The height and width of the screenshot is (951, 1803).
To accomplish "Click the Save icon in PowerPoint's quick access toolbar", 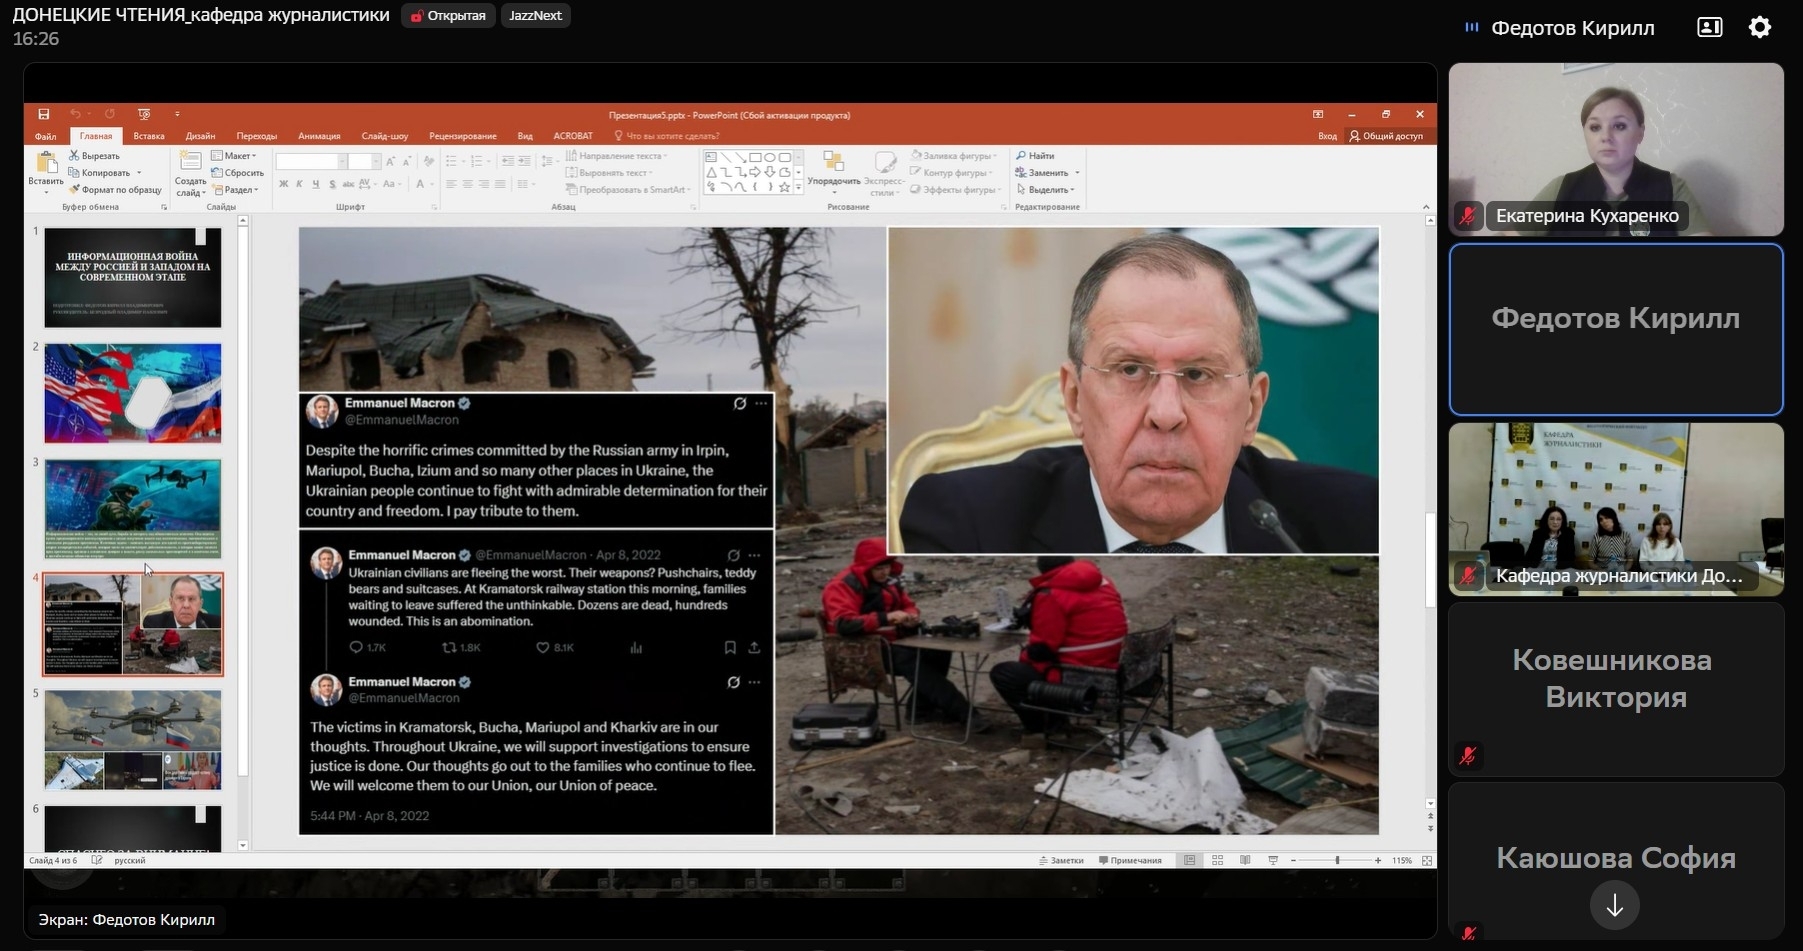I will 44,114.
